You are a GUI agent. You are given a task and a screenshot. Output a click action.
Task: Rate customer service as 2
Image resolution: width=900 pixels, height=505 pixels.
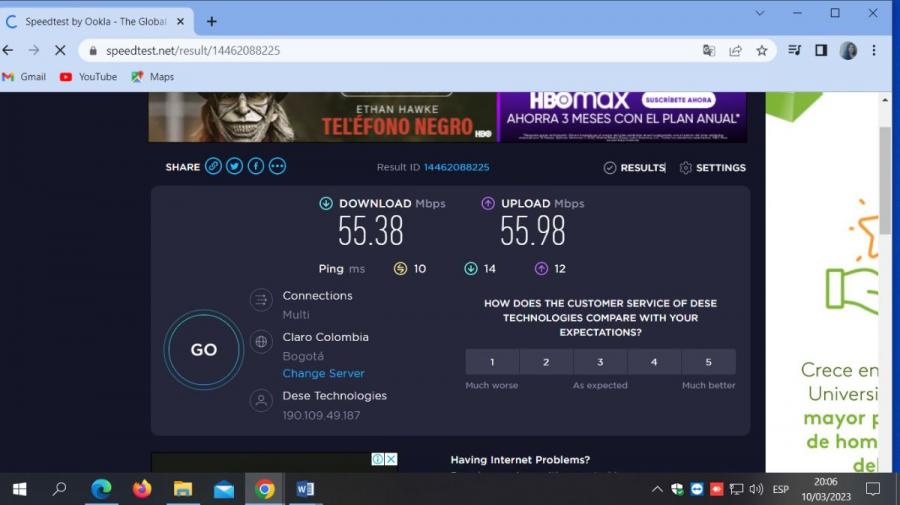tap(546, 362)
